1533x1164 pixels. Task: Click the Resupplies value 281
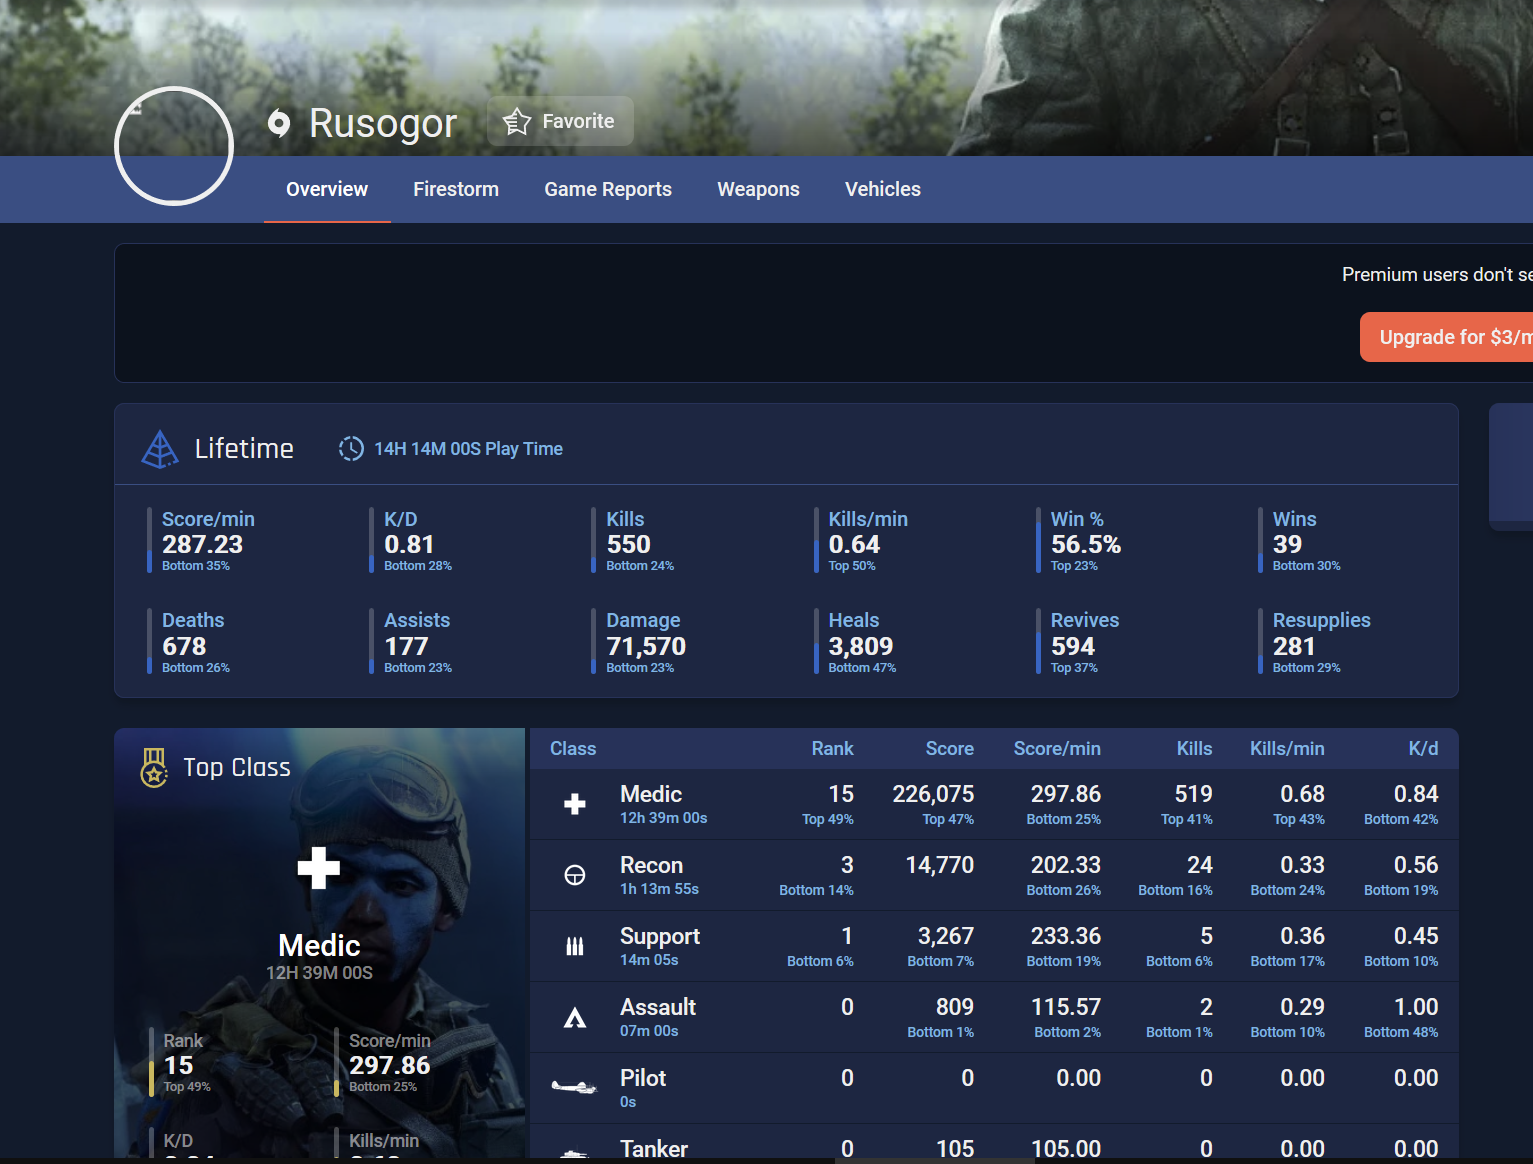tap(1294, 646)
